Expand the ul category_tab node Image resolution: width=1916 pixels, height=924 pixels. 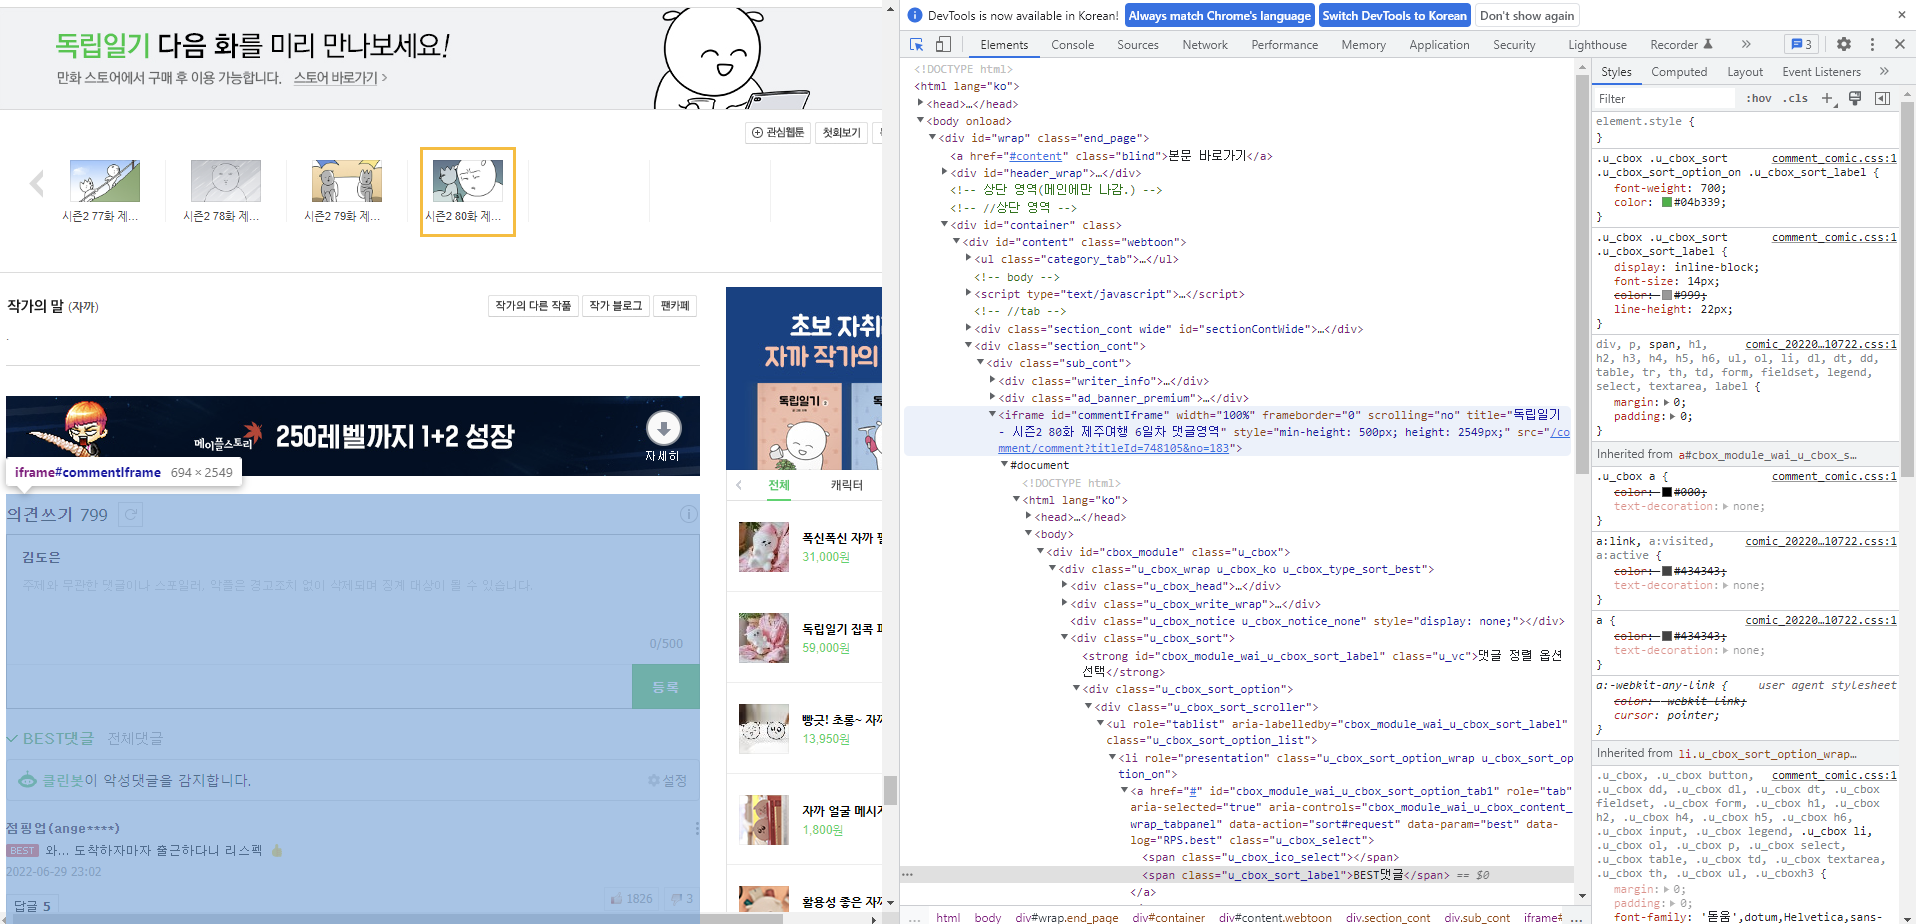coord(968,259)
